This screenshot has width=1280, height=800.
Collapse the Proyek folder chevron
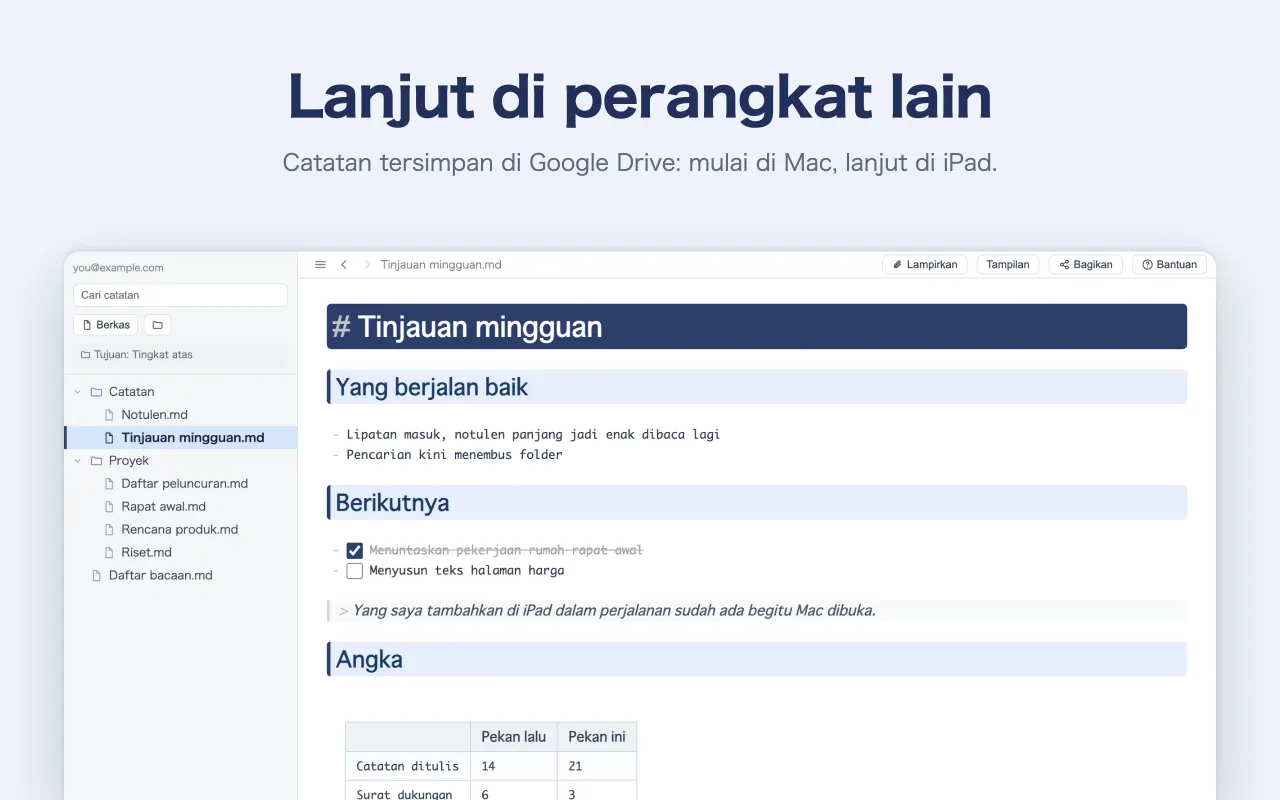click(x=78, y=461)
